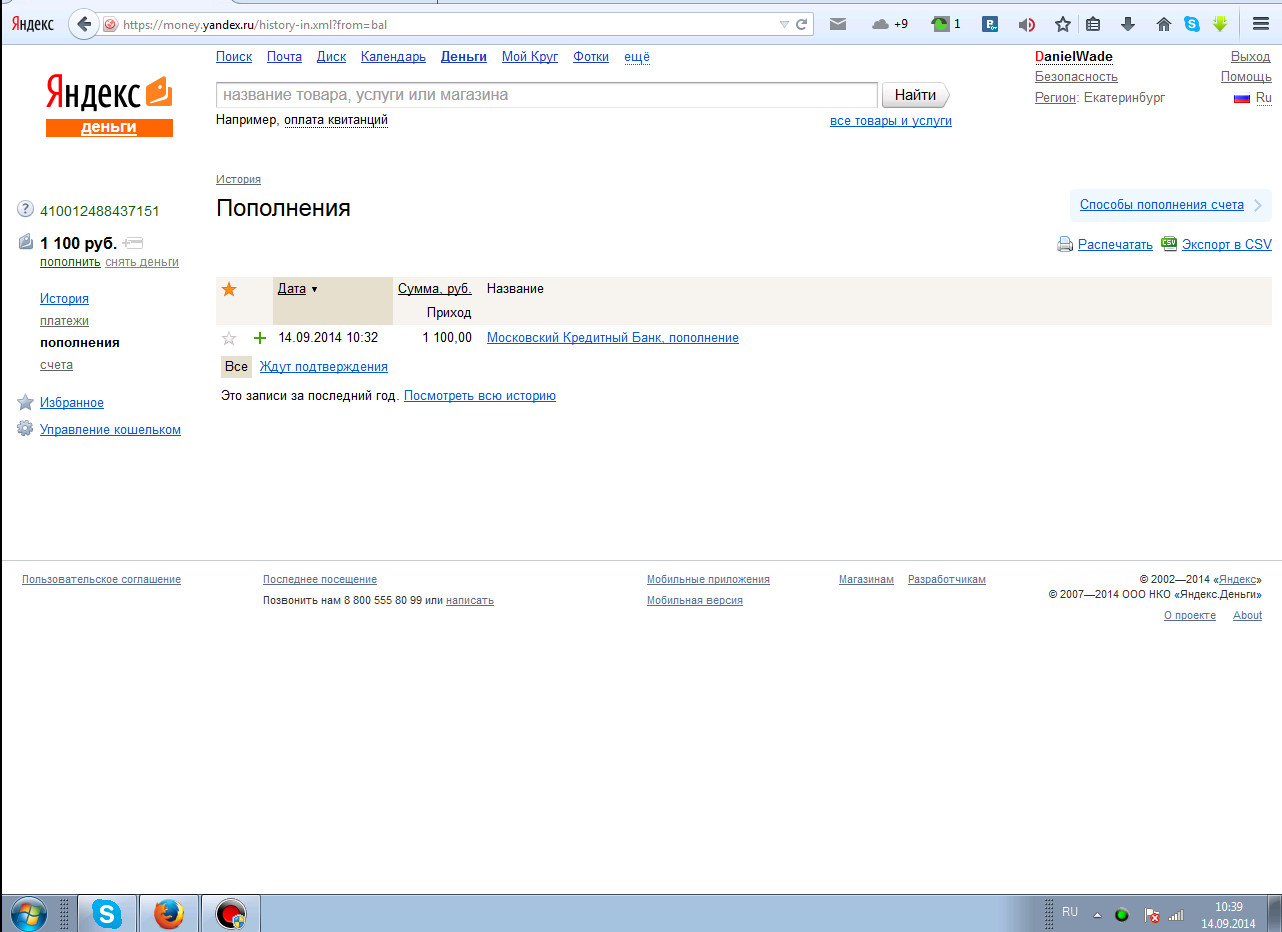The width and height of the screenshot is (1282, 932).
Task: Click the Выход logout link
Action: tap(1251, 57)
